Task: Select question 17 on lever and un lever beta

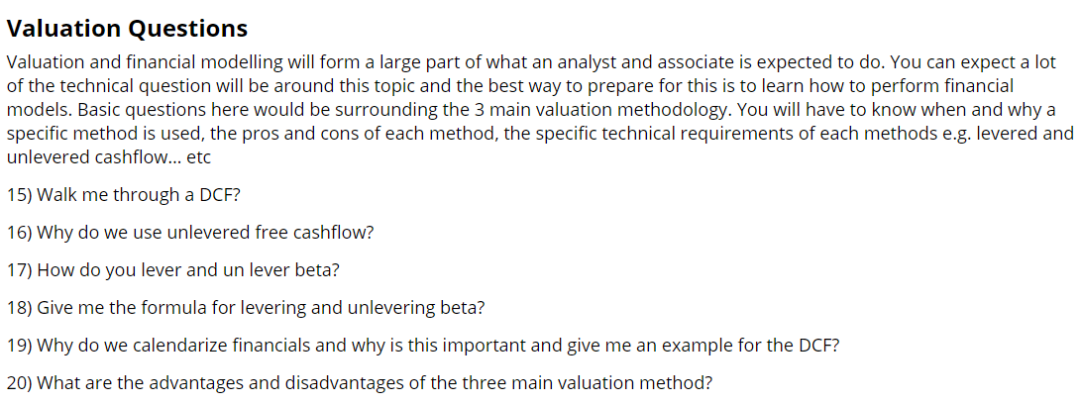Action: pyautogui.click(x=174, y=270)
